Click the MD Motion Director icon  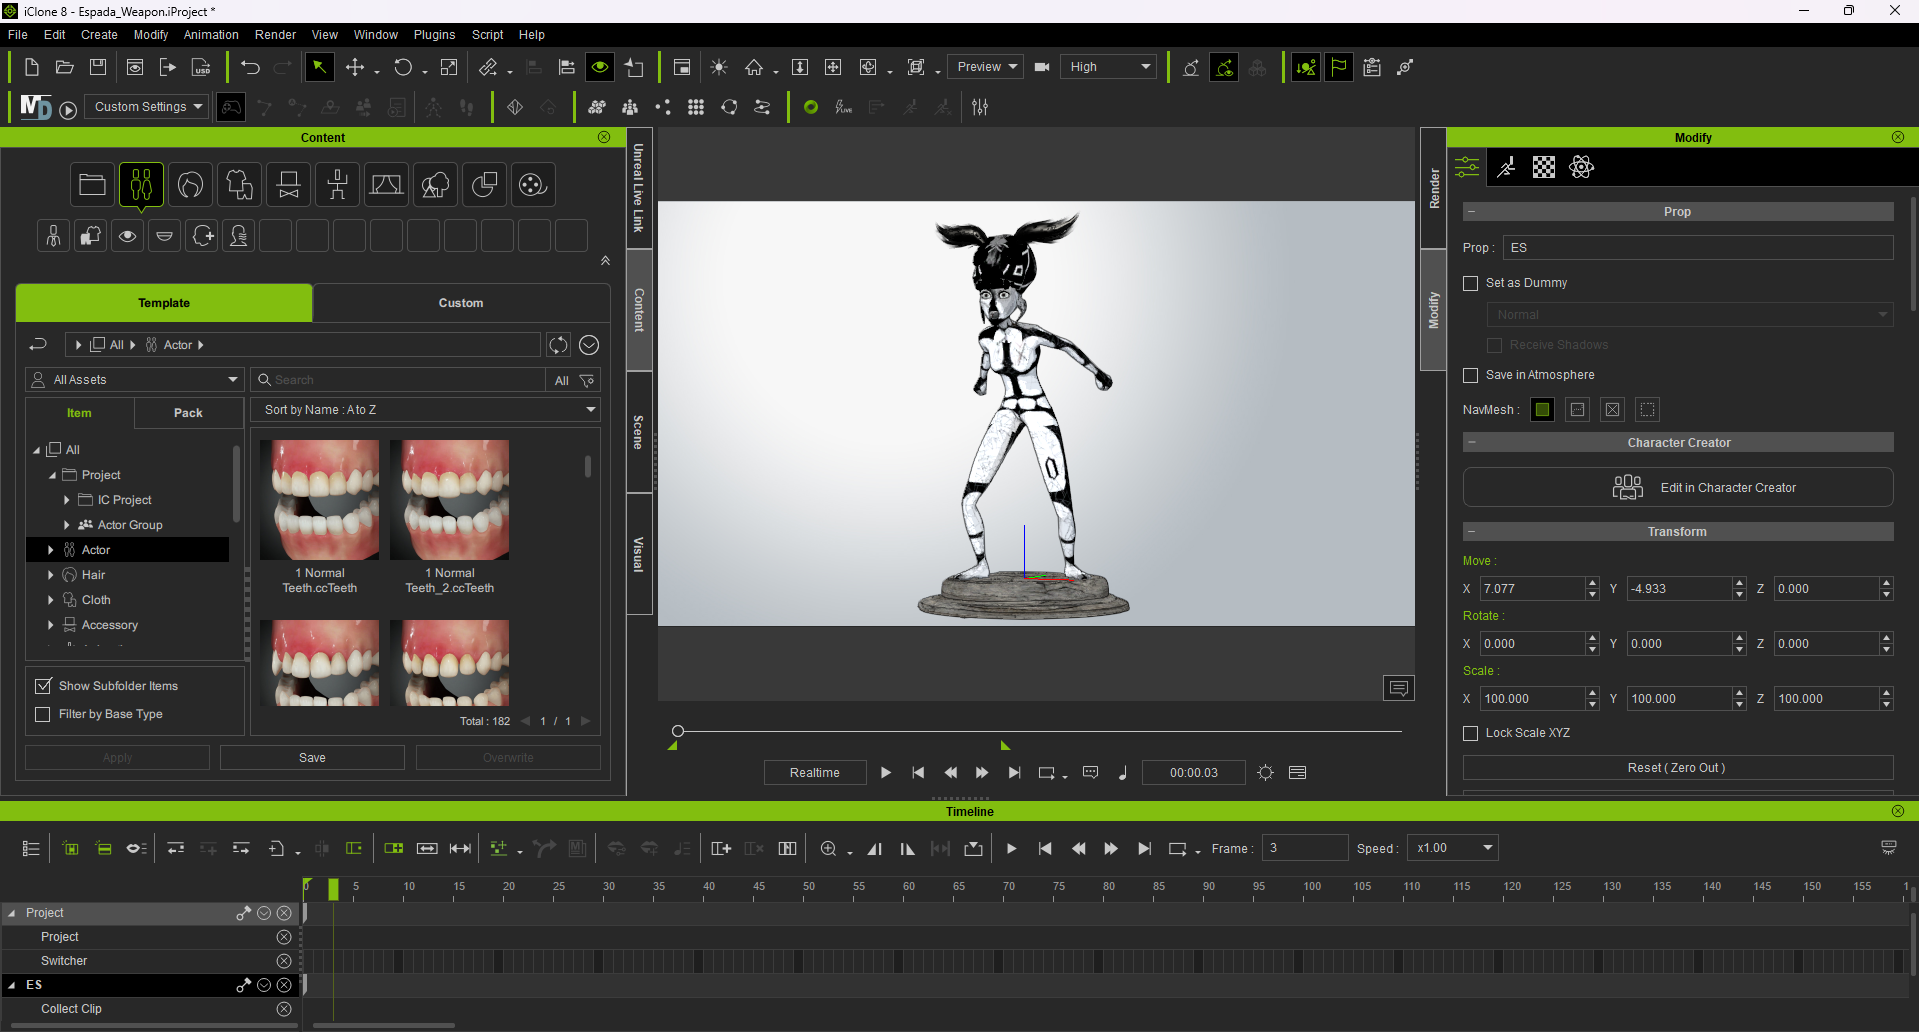point(36,107)
